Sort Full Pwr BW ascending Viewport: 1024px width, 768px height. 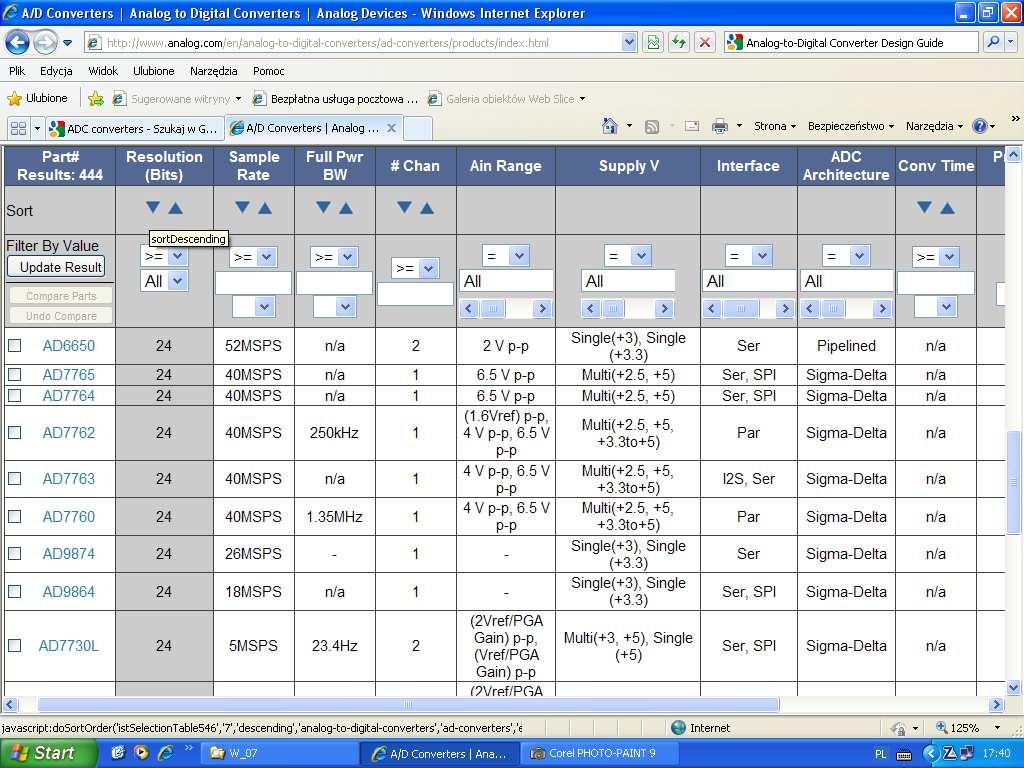click(346, 208)
